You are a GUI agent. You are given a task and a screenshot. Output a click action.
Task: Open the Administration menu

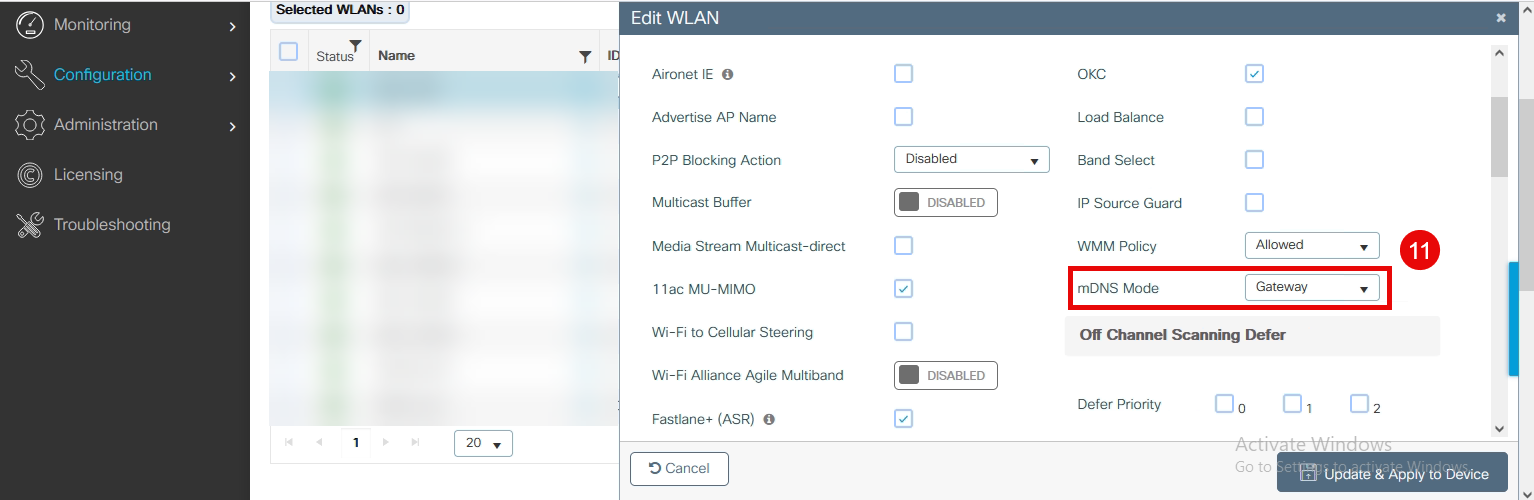(x=106, y=125)
